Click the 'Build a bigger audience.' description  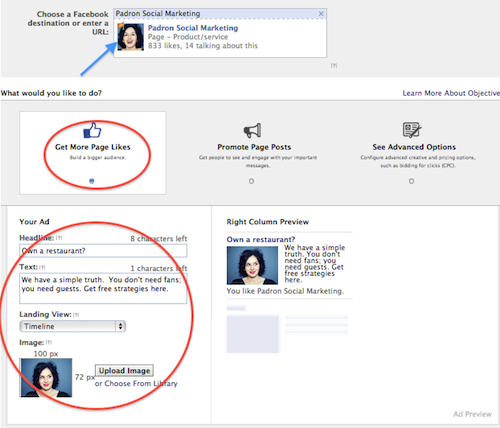tap(98, 158)
